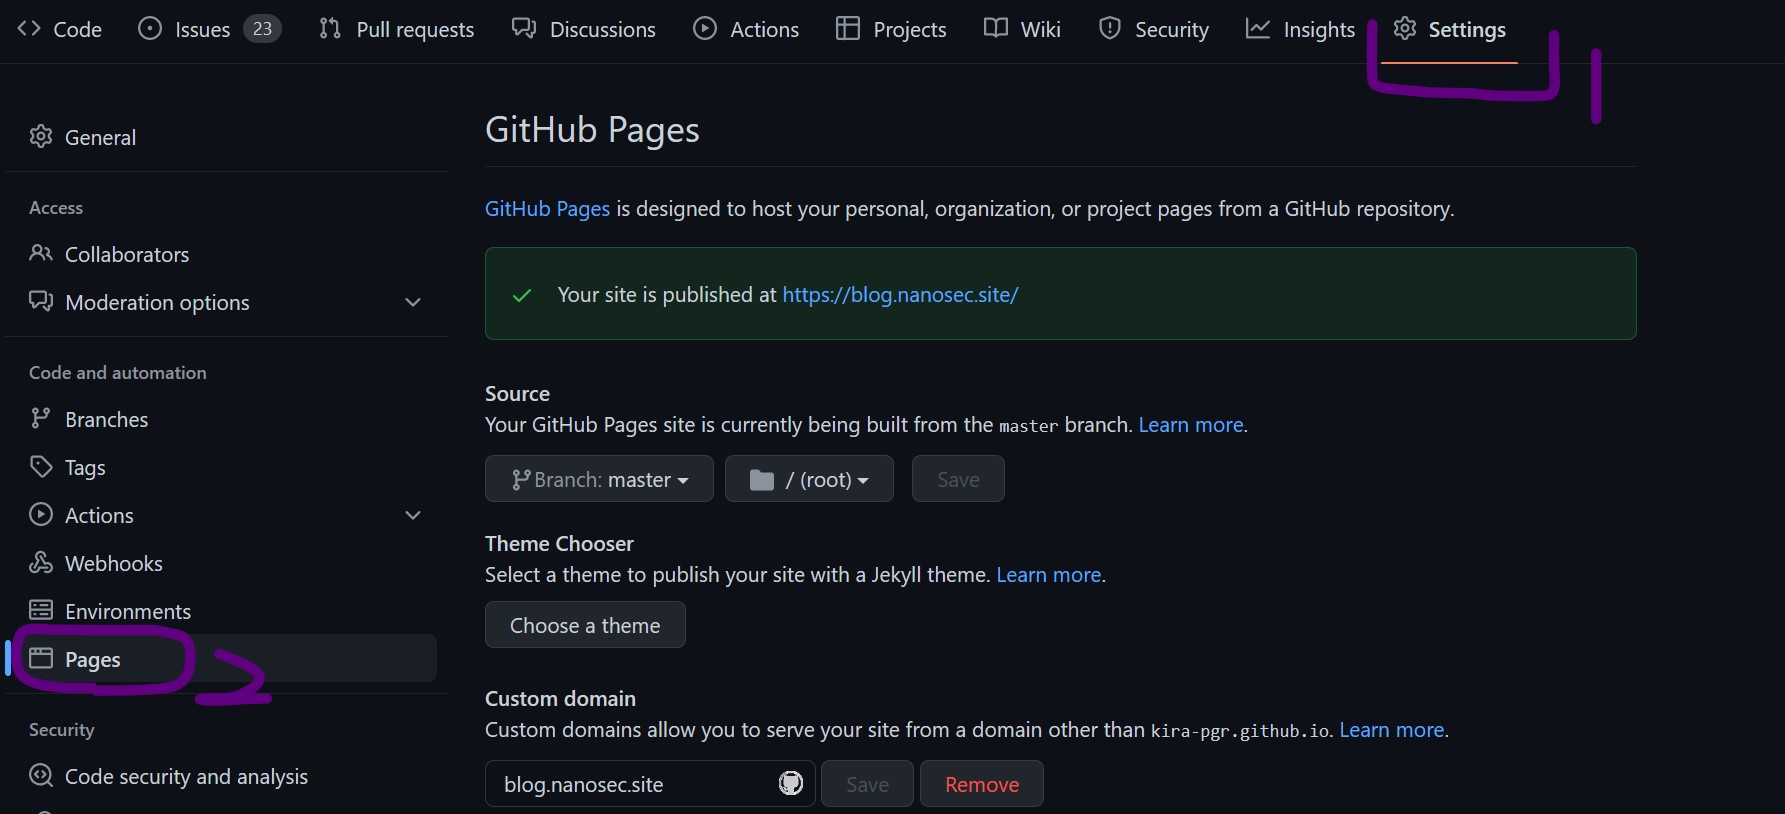
Task: Click the folder icon in root dropdown
Action: coord(762,480)
